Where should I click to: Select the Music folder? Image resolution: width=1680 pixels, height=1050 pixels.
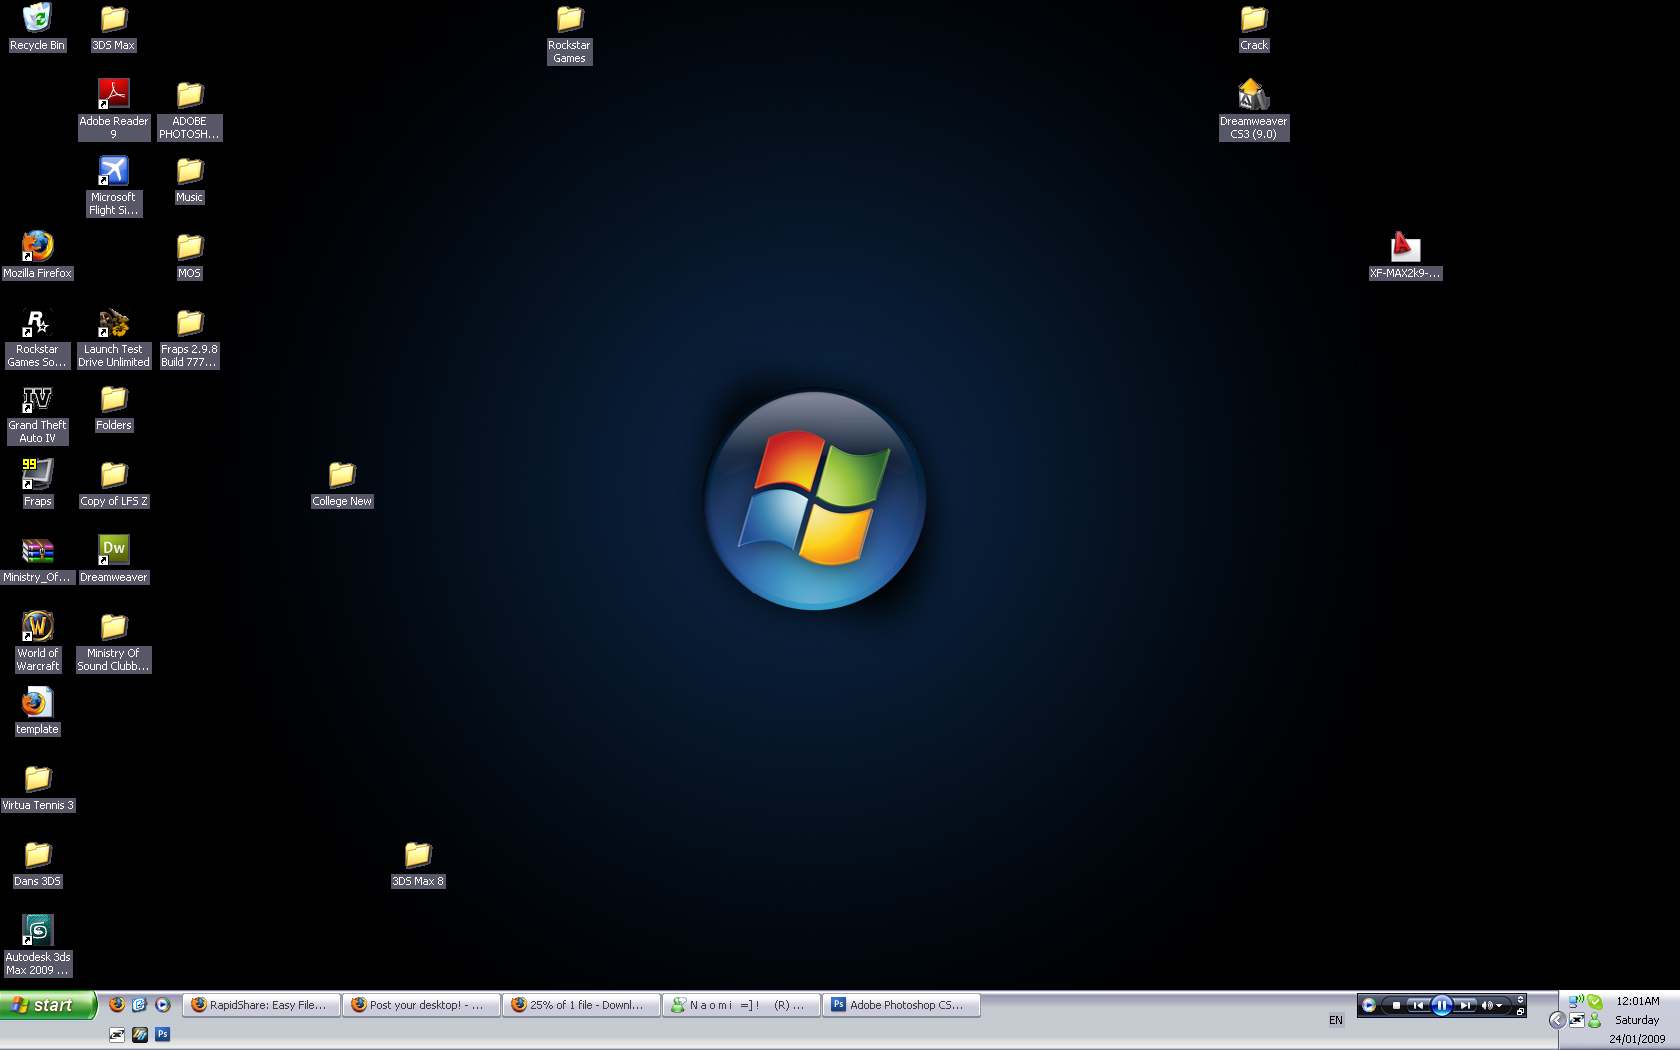click(190, 179)
